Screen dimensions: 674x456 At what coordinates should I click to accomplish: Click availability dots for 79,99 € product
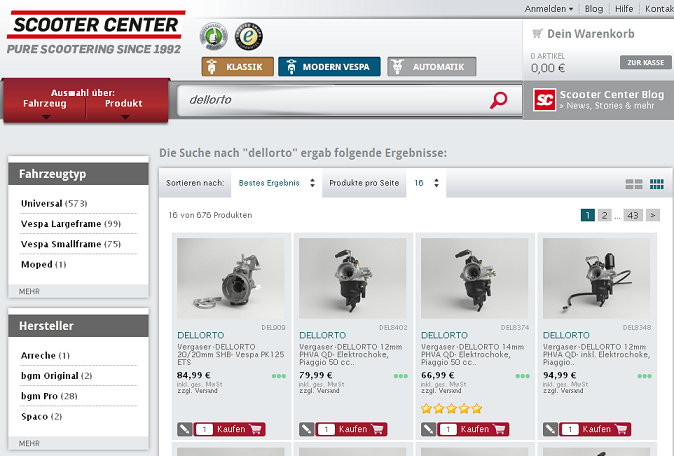tap(401, 376)
